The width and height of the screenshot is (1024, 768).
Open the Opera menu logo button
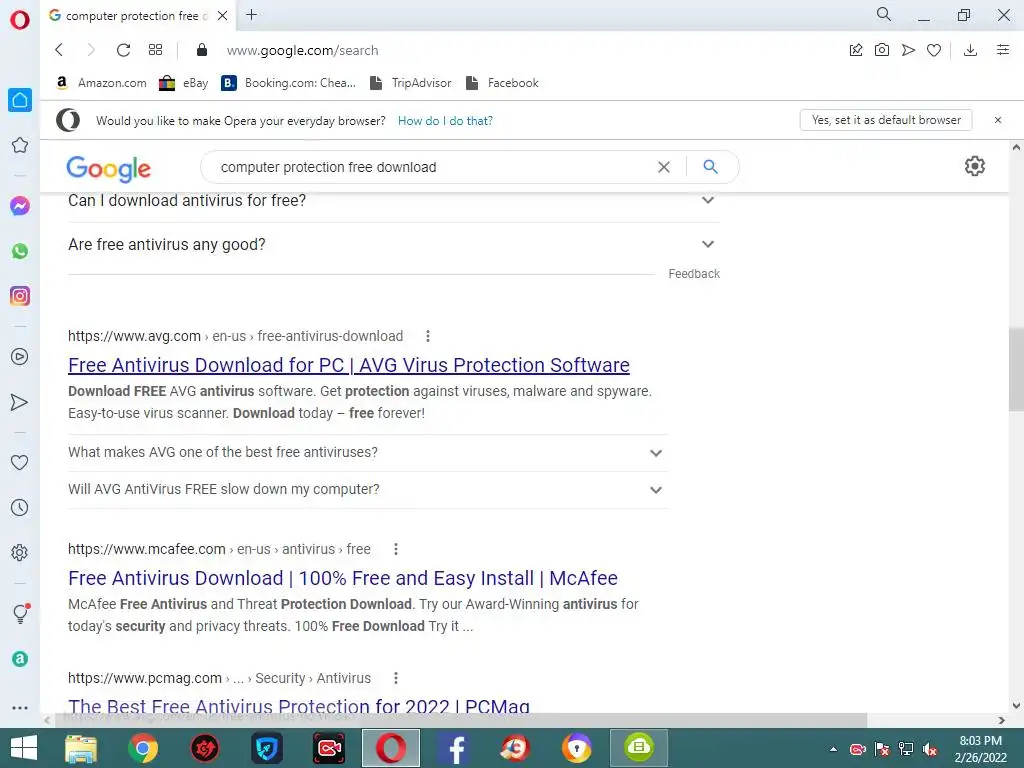point(20,19)
